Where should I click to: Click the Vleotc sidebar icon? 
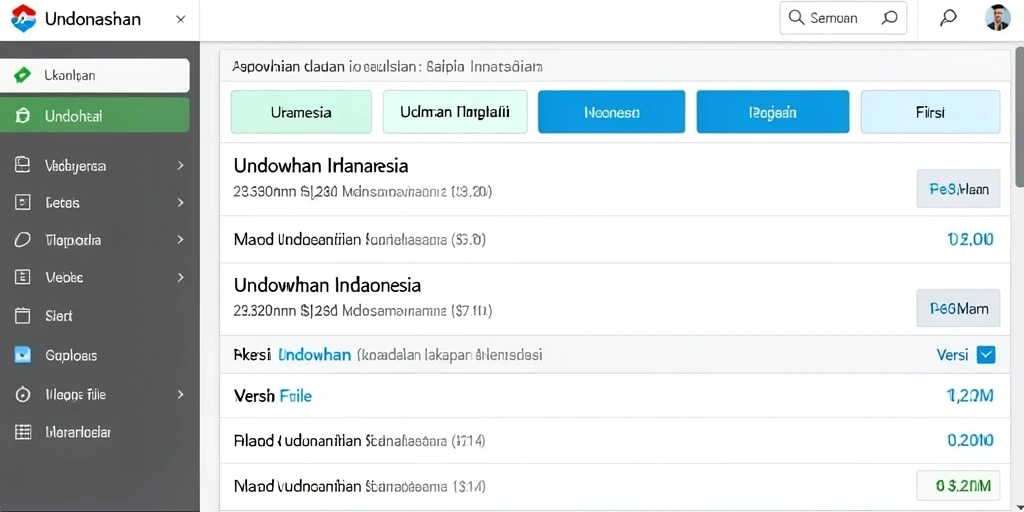coord(22,277)
